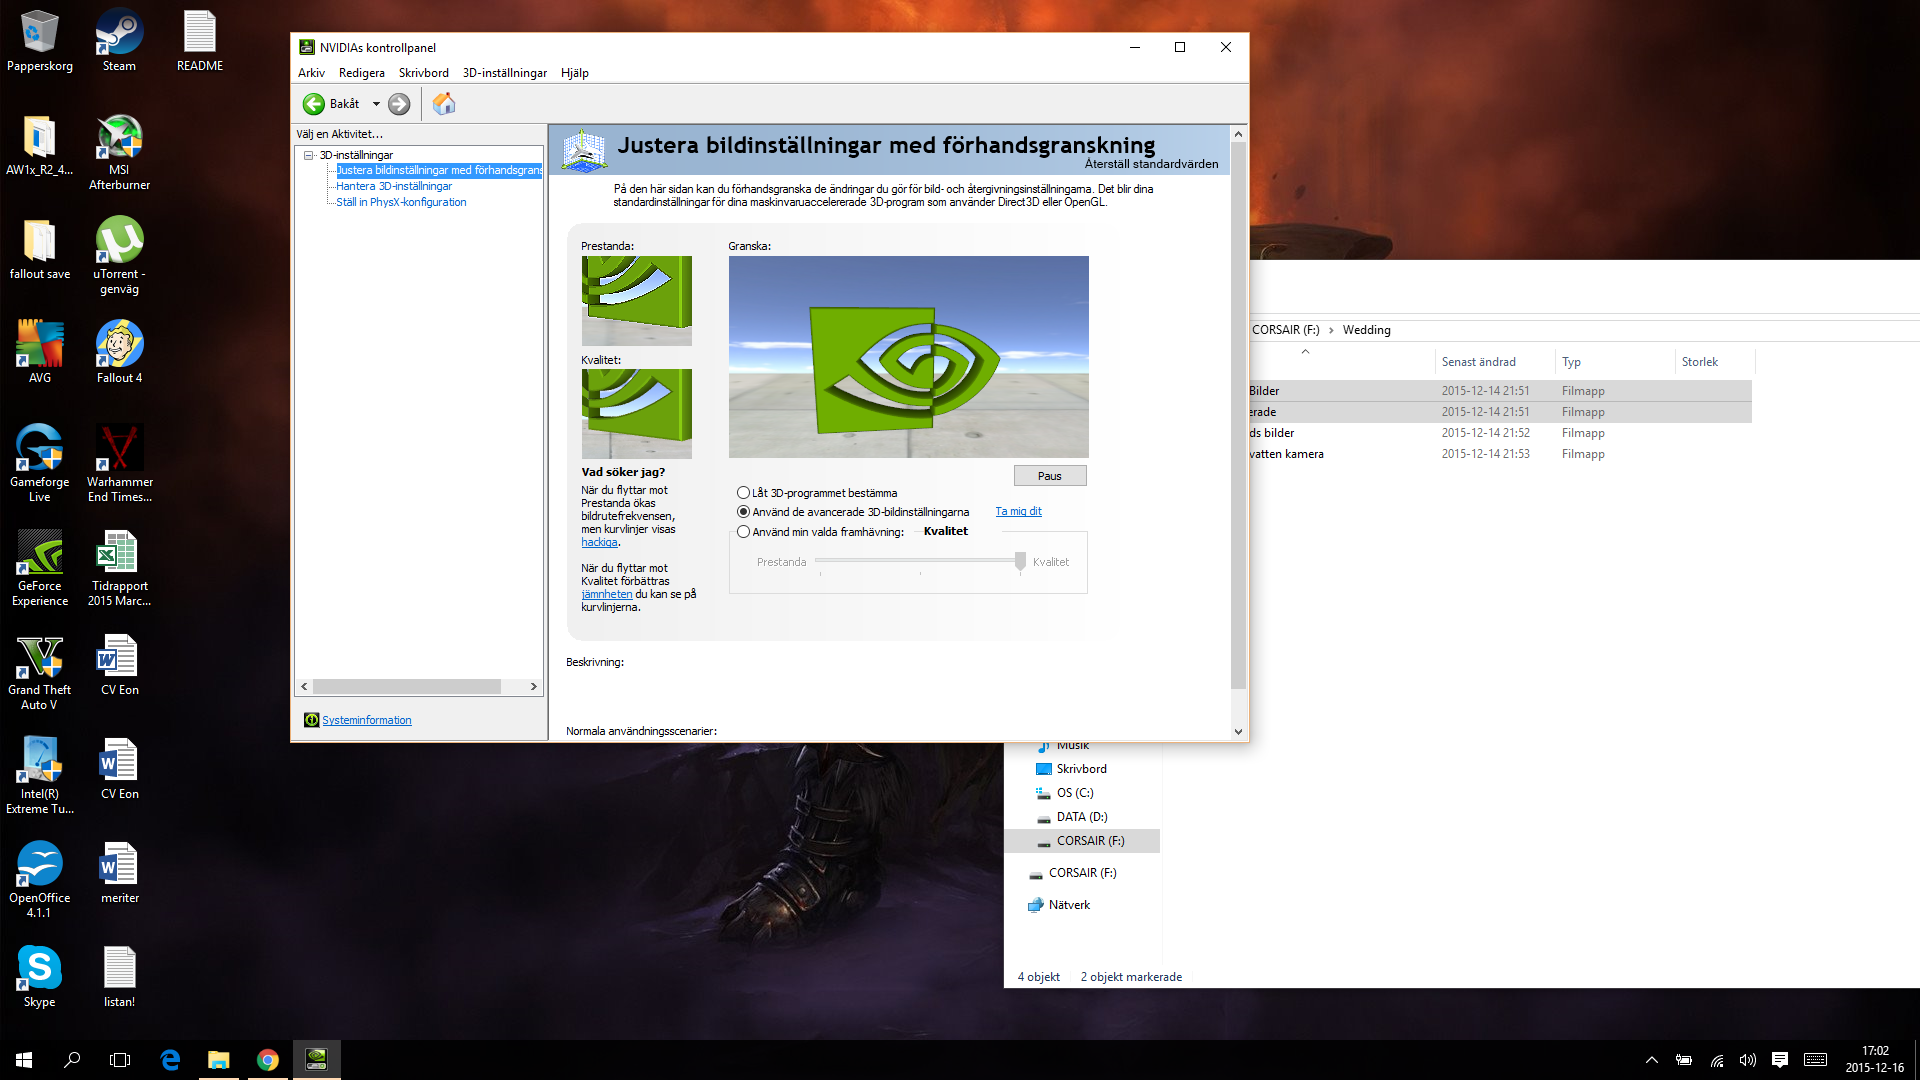
Task: Open Chrome from the taskbar
Action: (267, 1060)
